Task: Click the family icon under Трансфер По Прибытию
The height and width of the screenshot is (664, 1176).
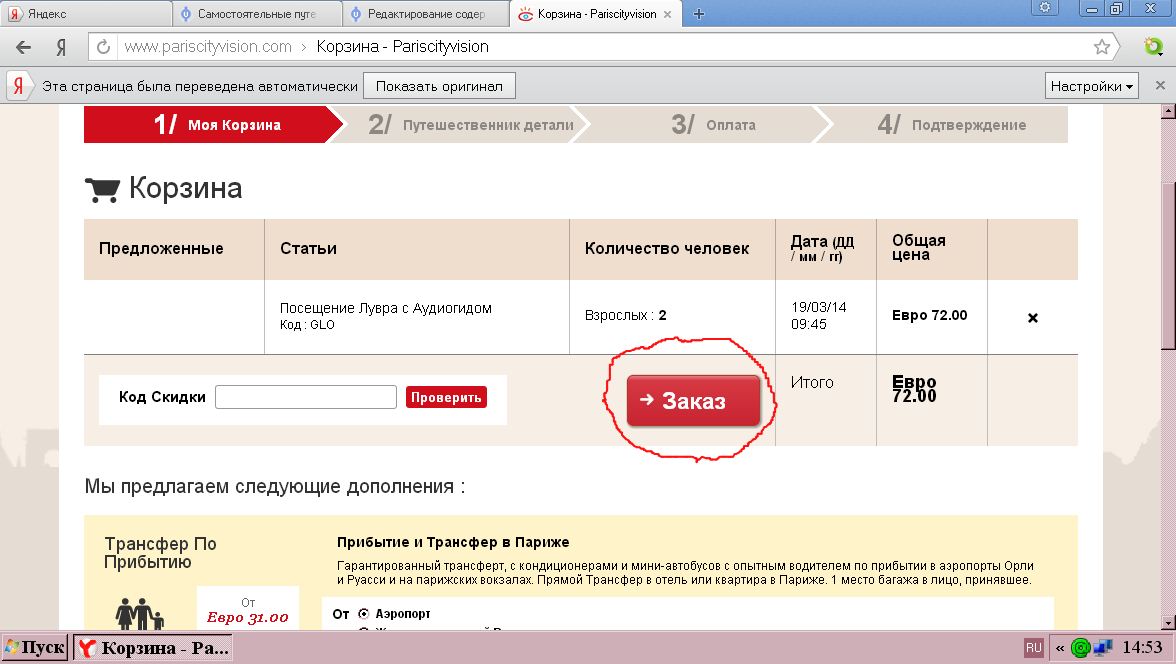Action: pyautogui.click(x=140, y=614)
